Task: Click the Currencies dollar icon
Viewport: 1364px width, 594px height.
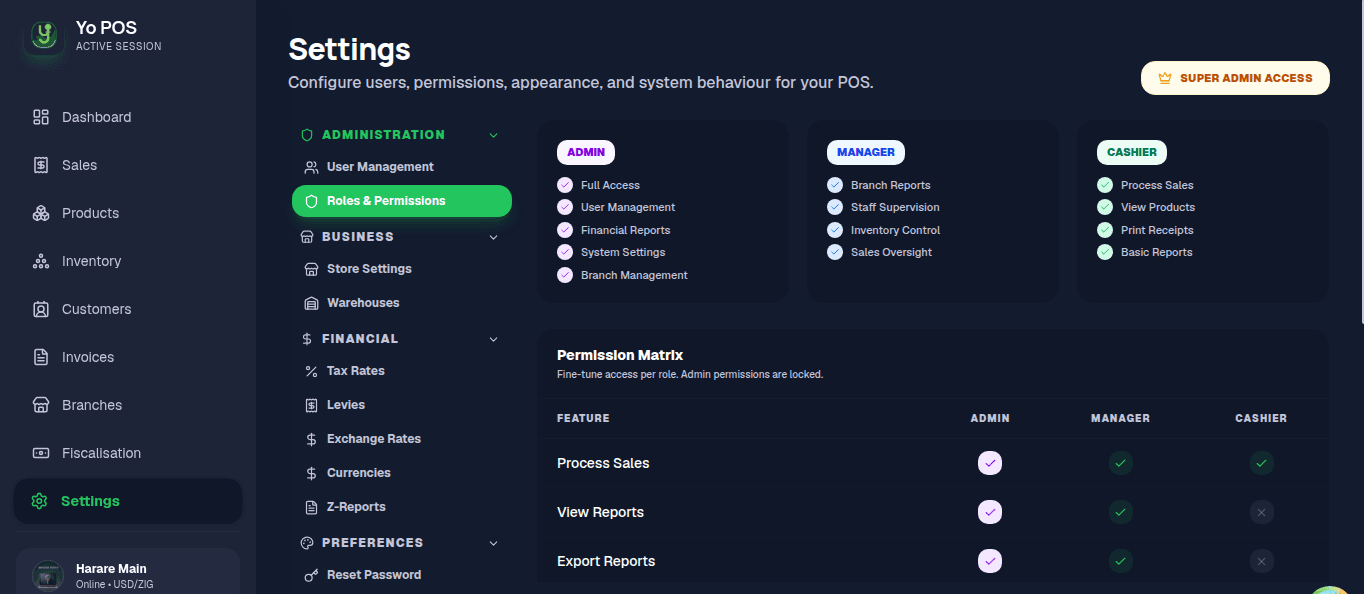Action: coord(311,473)
